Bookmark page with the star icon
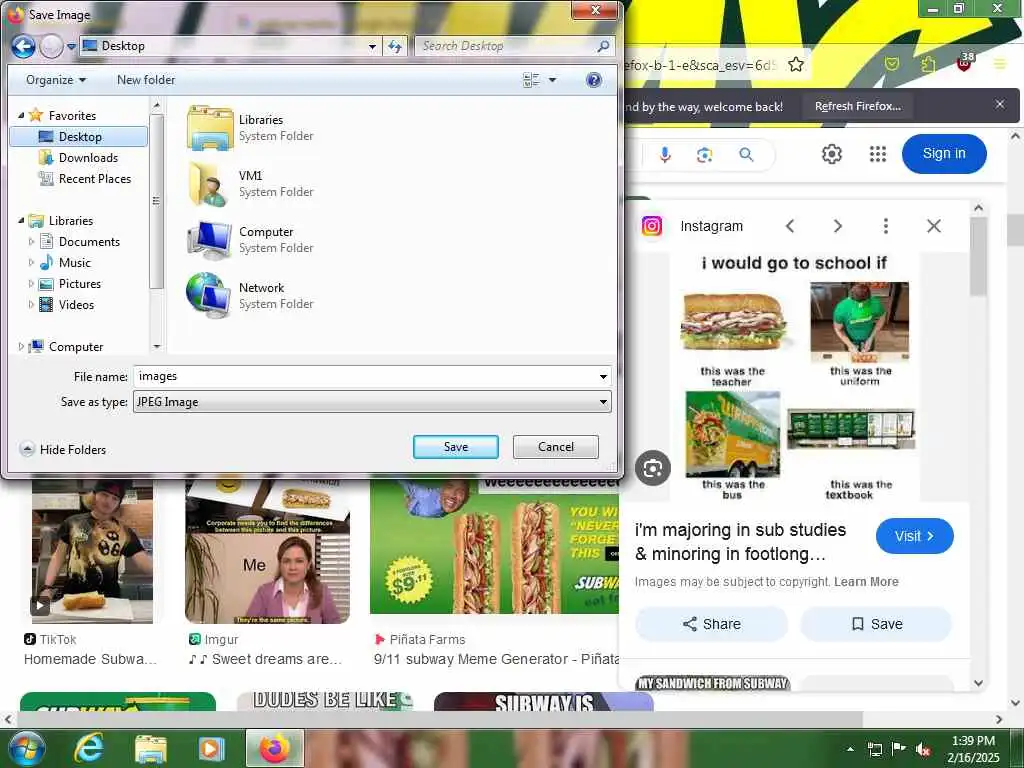 (x=795, y=65)
